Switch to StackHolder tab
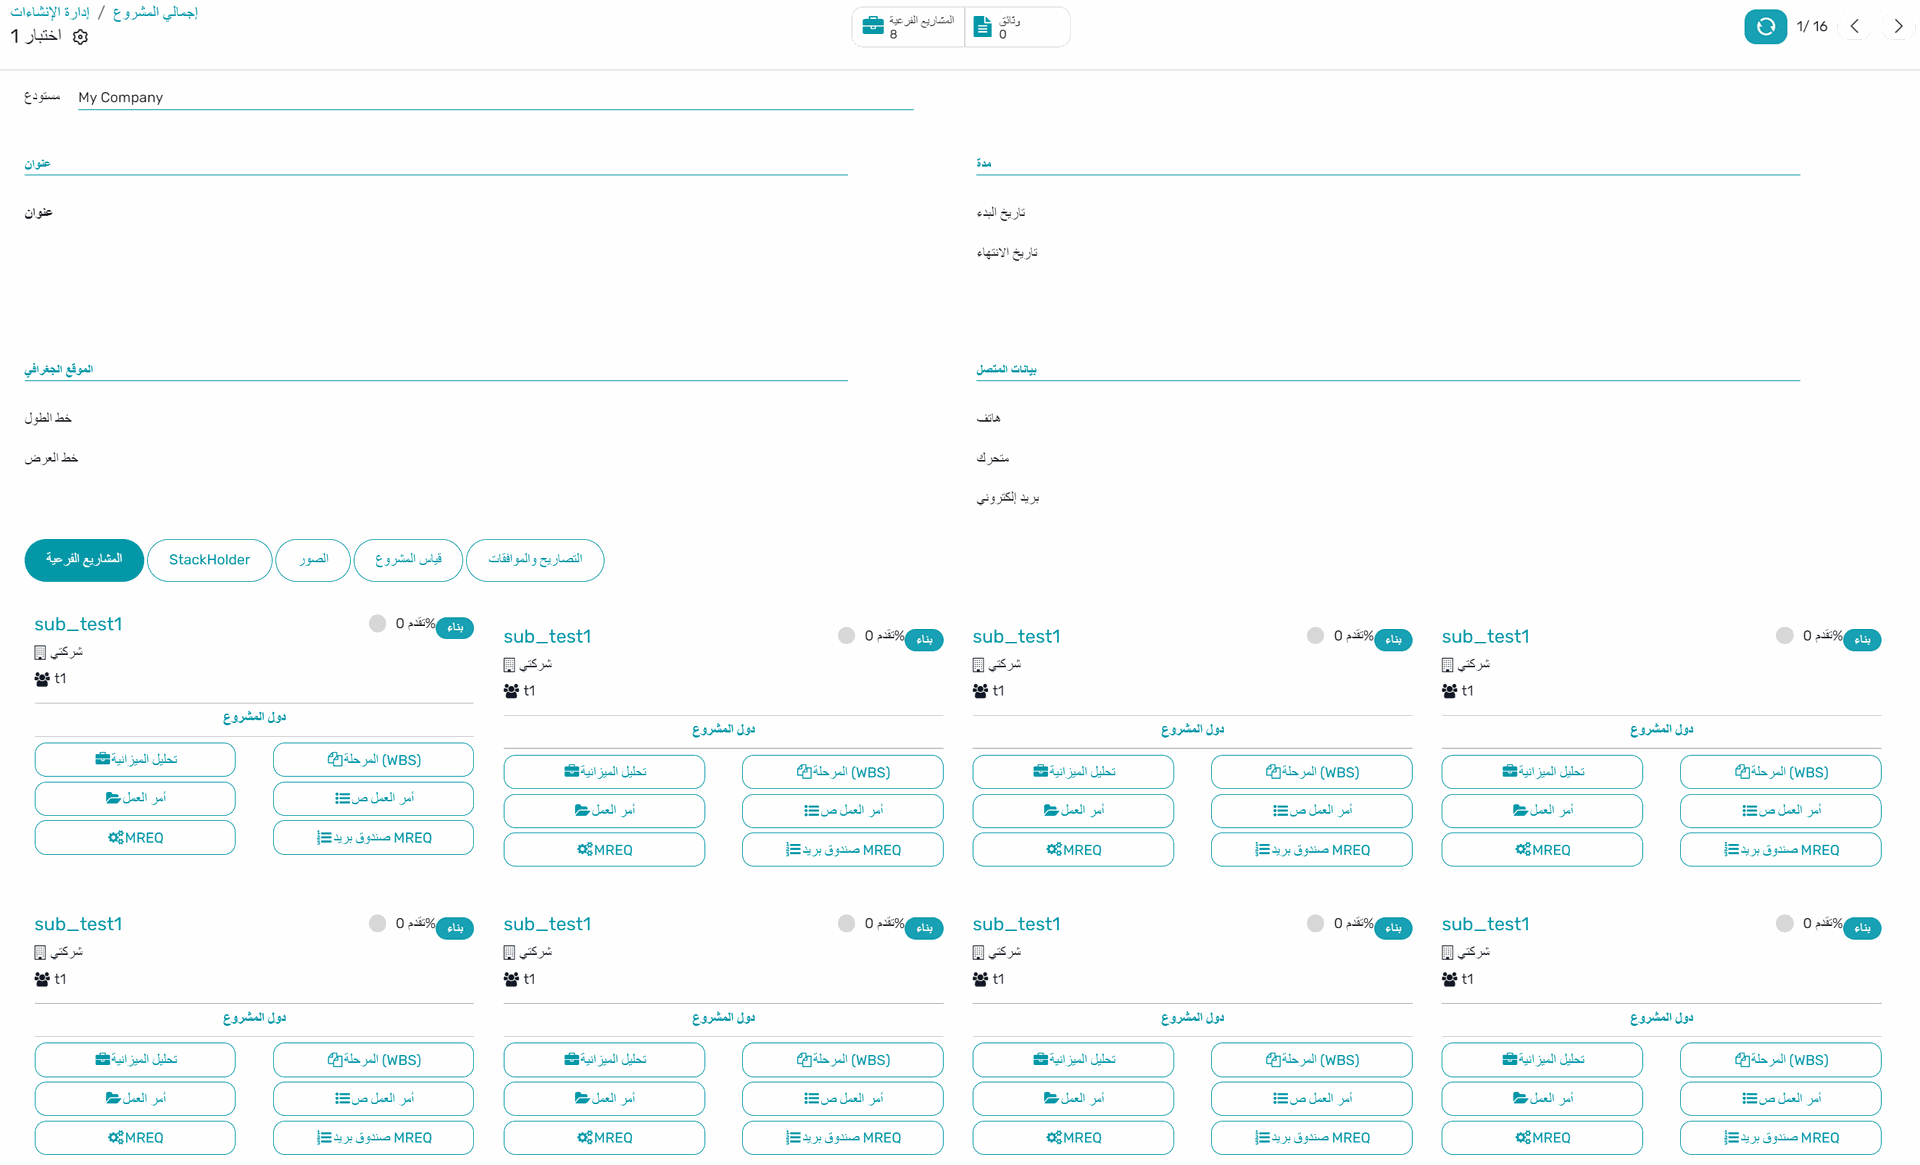Viewport: 1920px width, 1165px height. [209, 560]
